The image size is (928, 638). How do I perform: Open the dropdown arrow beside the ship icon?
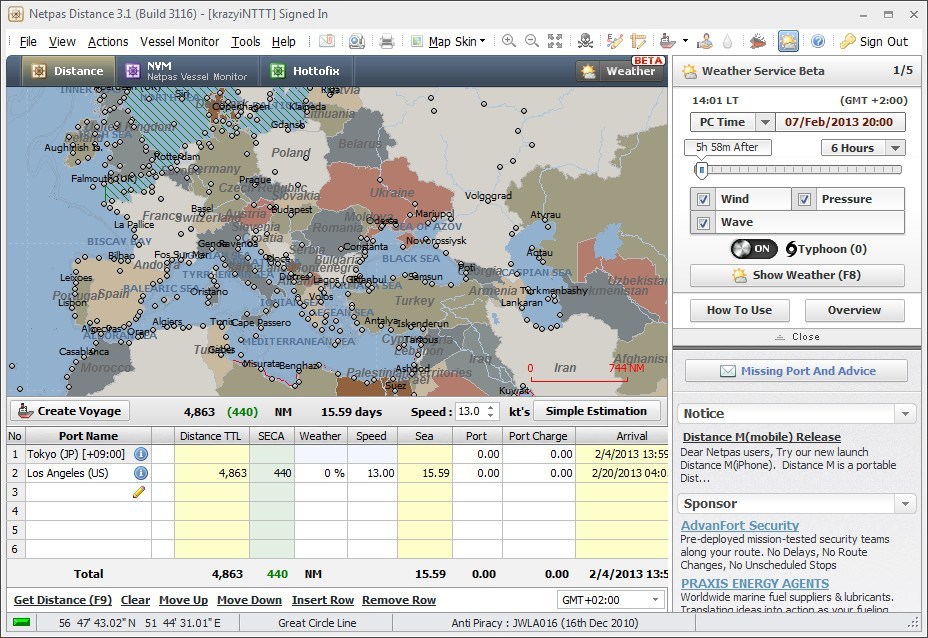point(685,41)
